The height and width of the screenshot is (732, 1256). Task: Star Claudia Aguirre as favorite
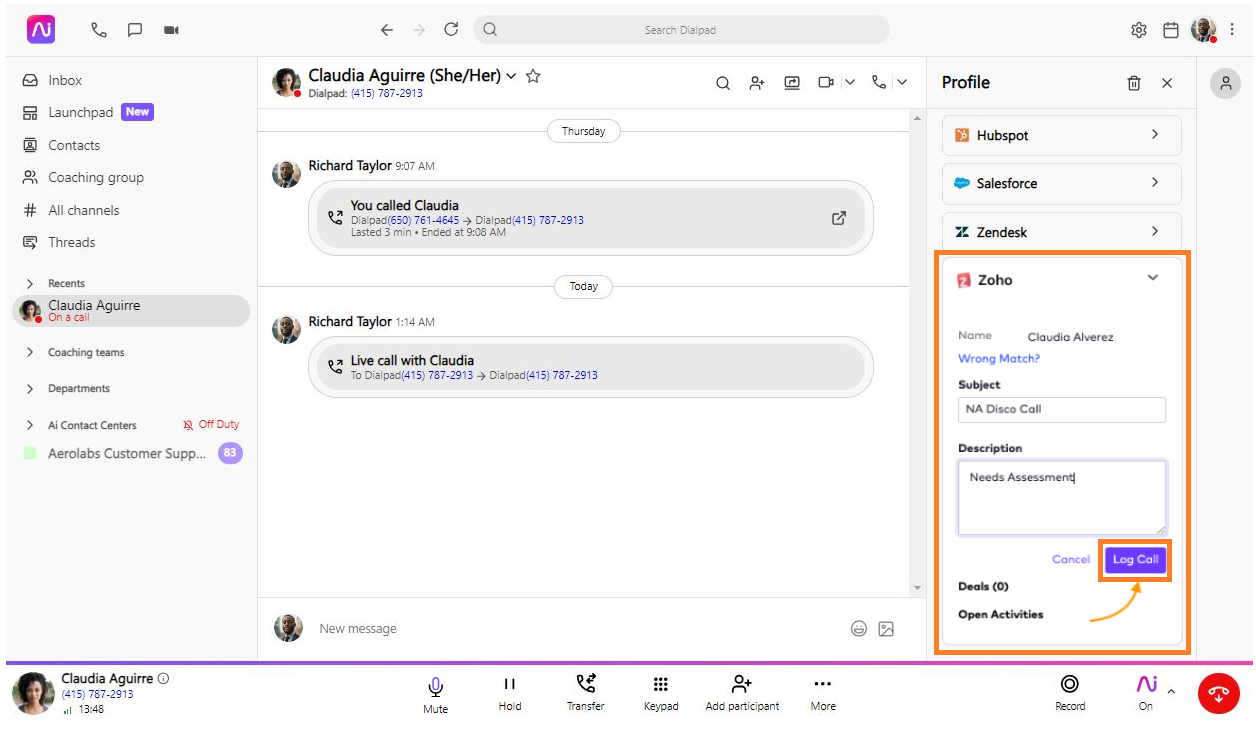[x=533, y=76]
